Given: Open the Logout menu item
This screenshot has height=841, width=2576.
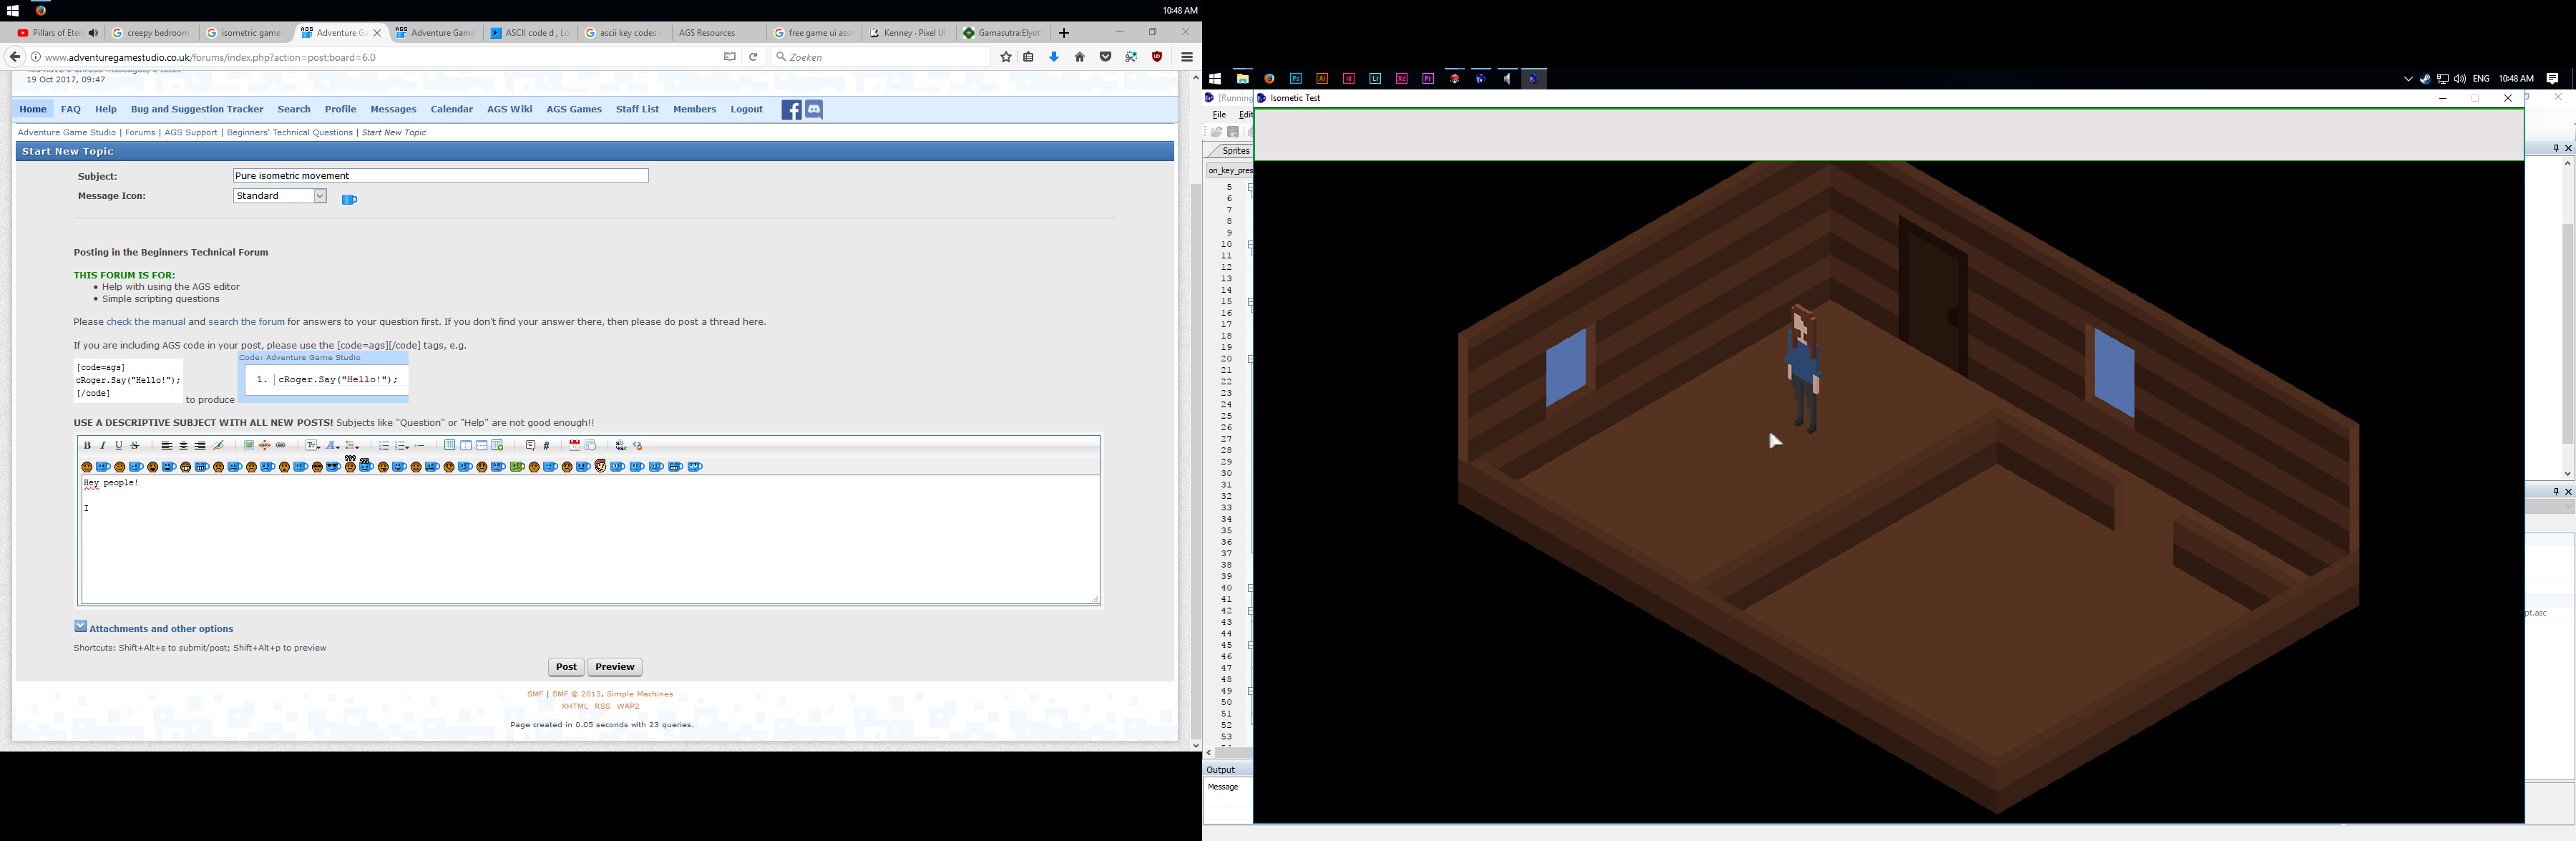Looking at the screenshot, I should click(746, 109).
